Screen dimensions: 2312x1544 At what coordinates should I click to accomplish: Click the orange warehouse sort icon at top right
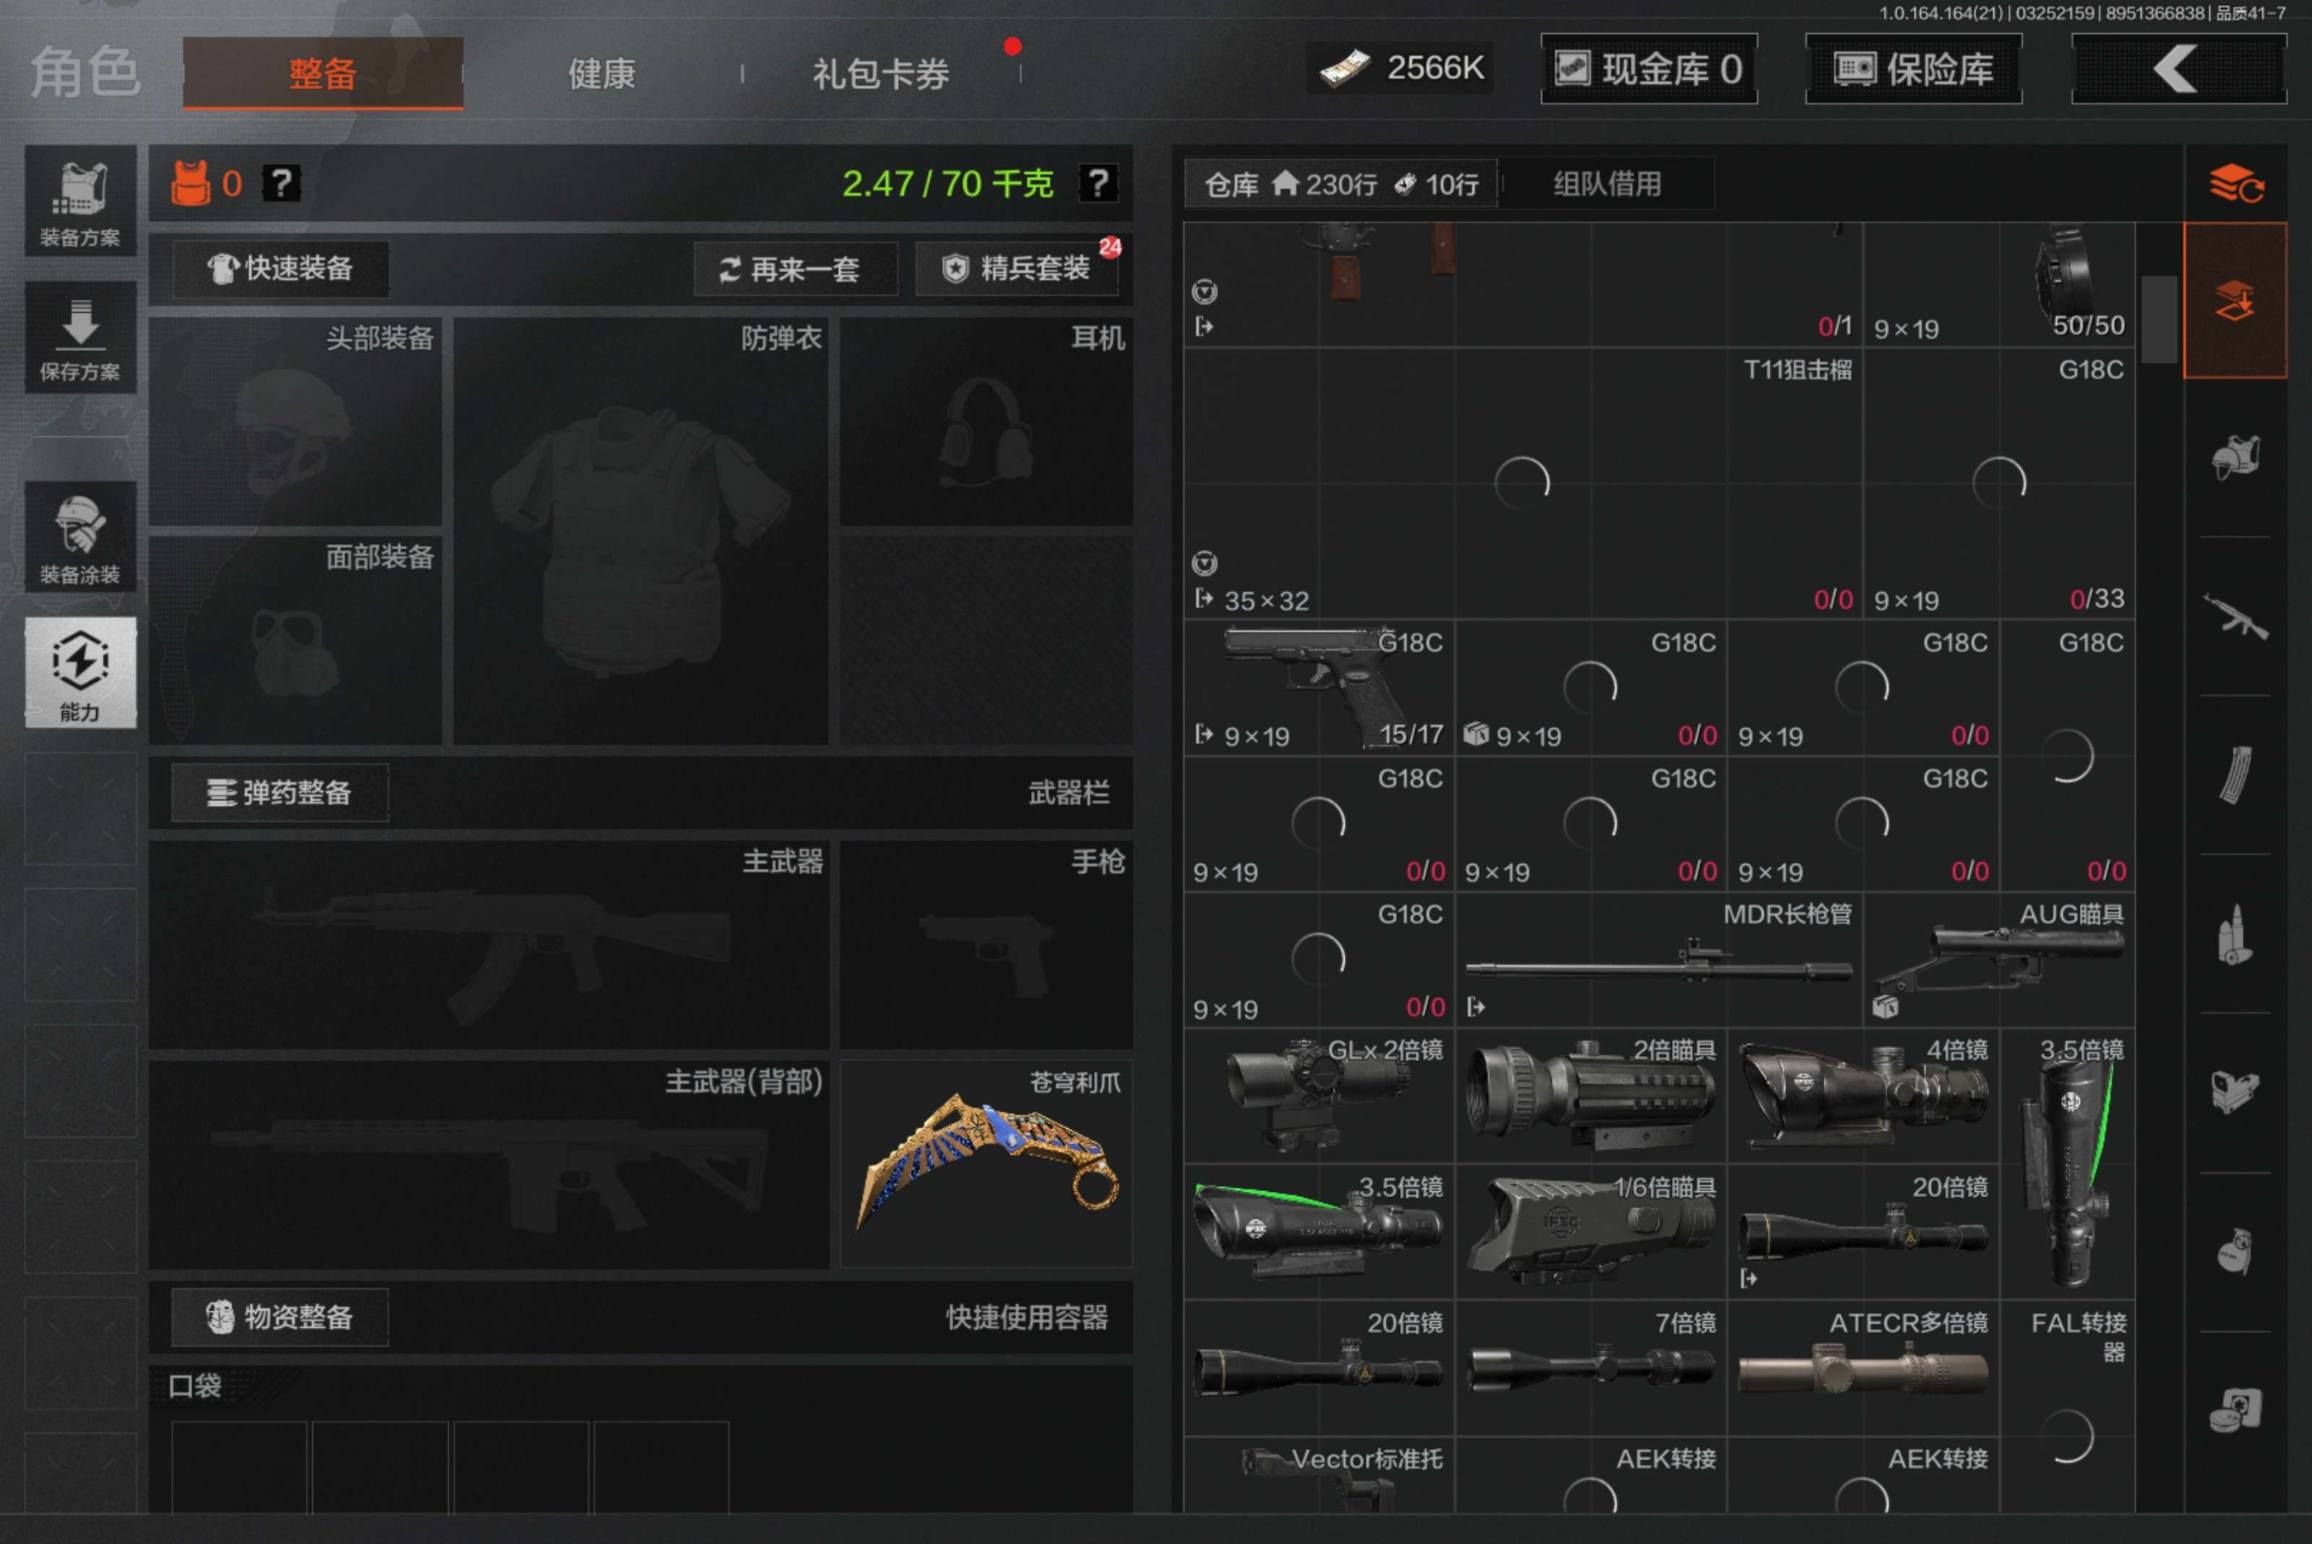2235,184
